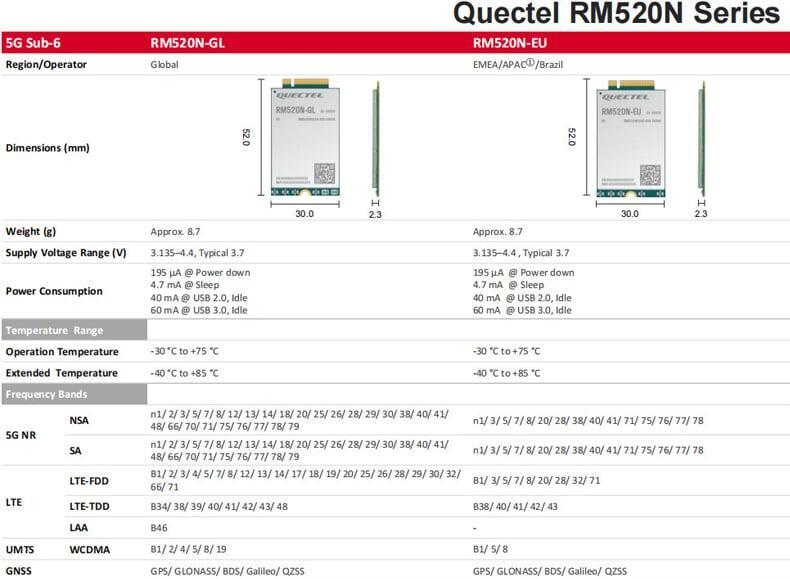
Task: Click the '2.3' thickness label under EU side view
Action: pyautogui.click(x=701, y=214)
